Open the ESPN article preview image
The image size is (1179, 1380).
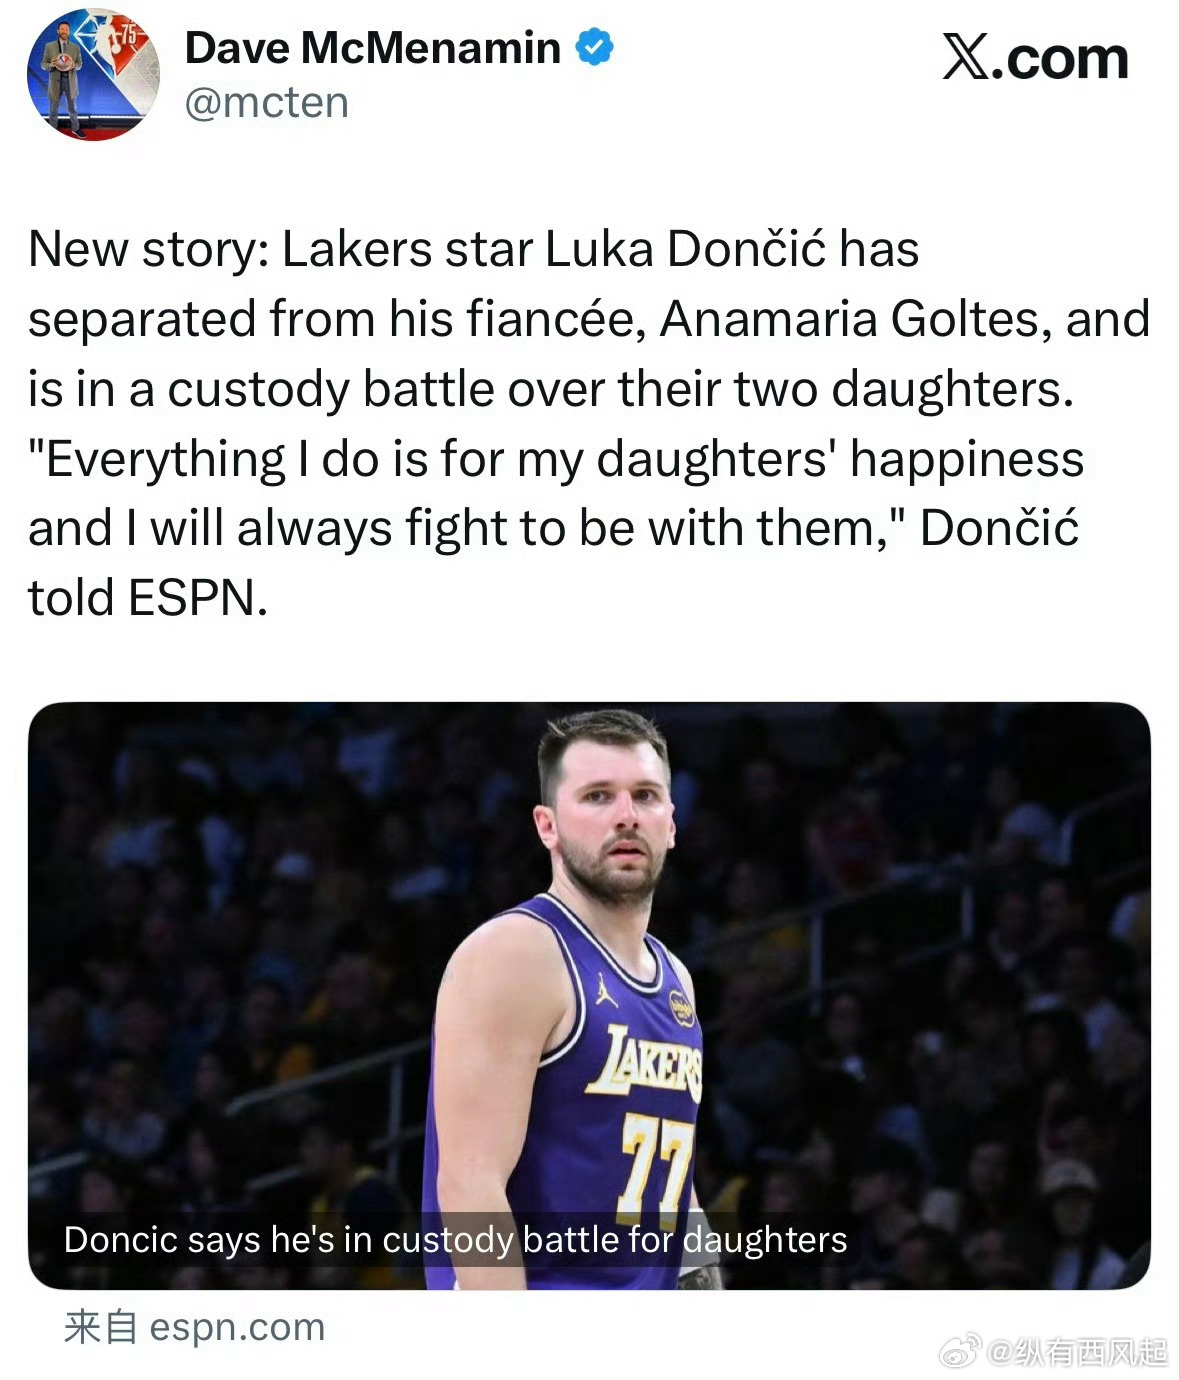589,995
